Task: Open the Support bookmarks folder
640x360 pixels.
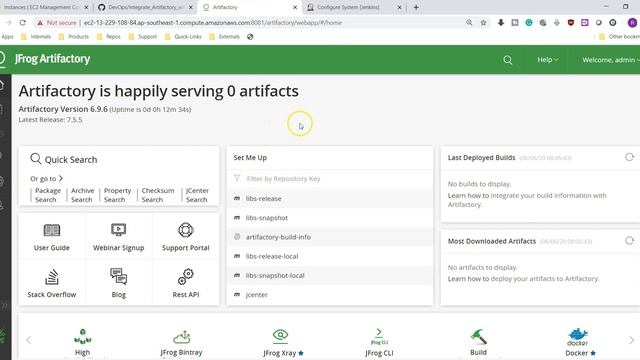Action: point(142,37)
